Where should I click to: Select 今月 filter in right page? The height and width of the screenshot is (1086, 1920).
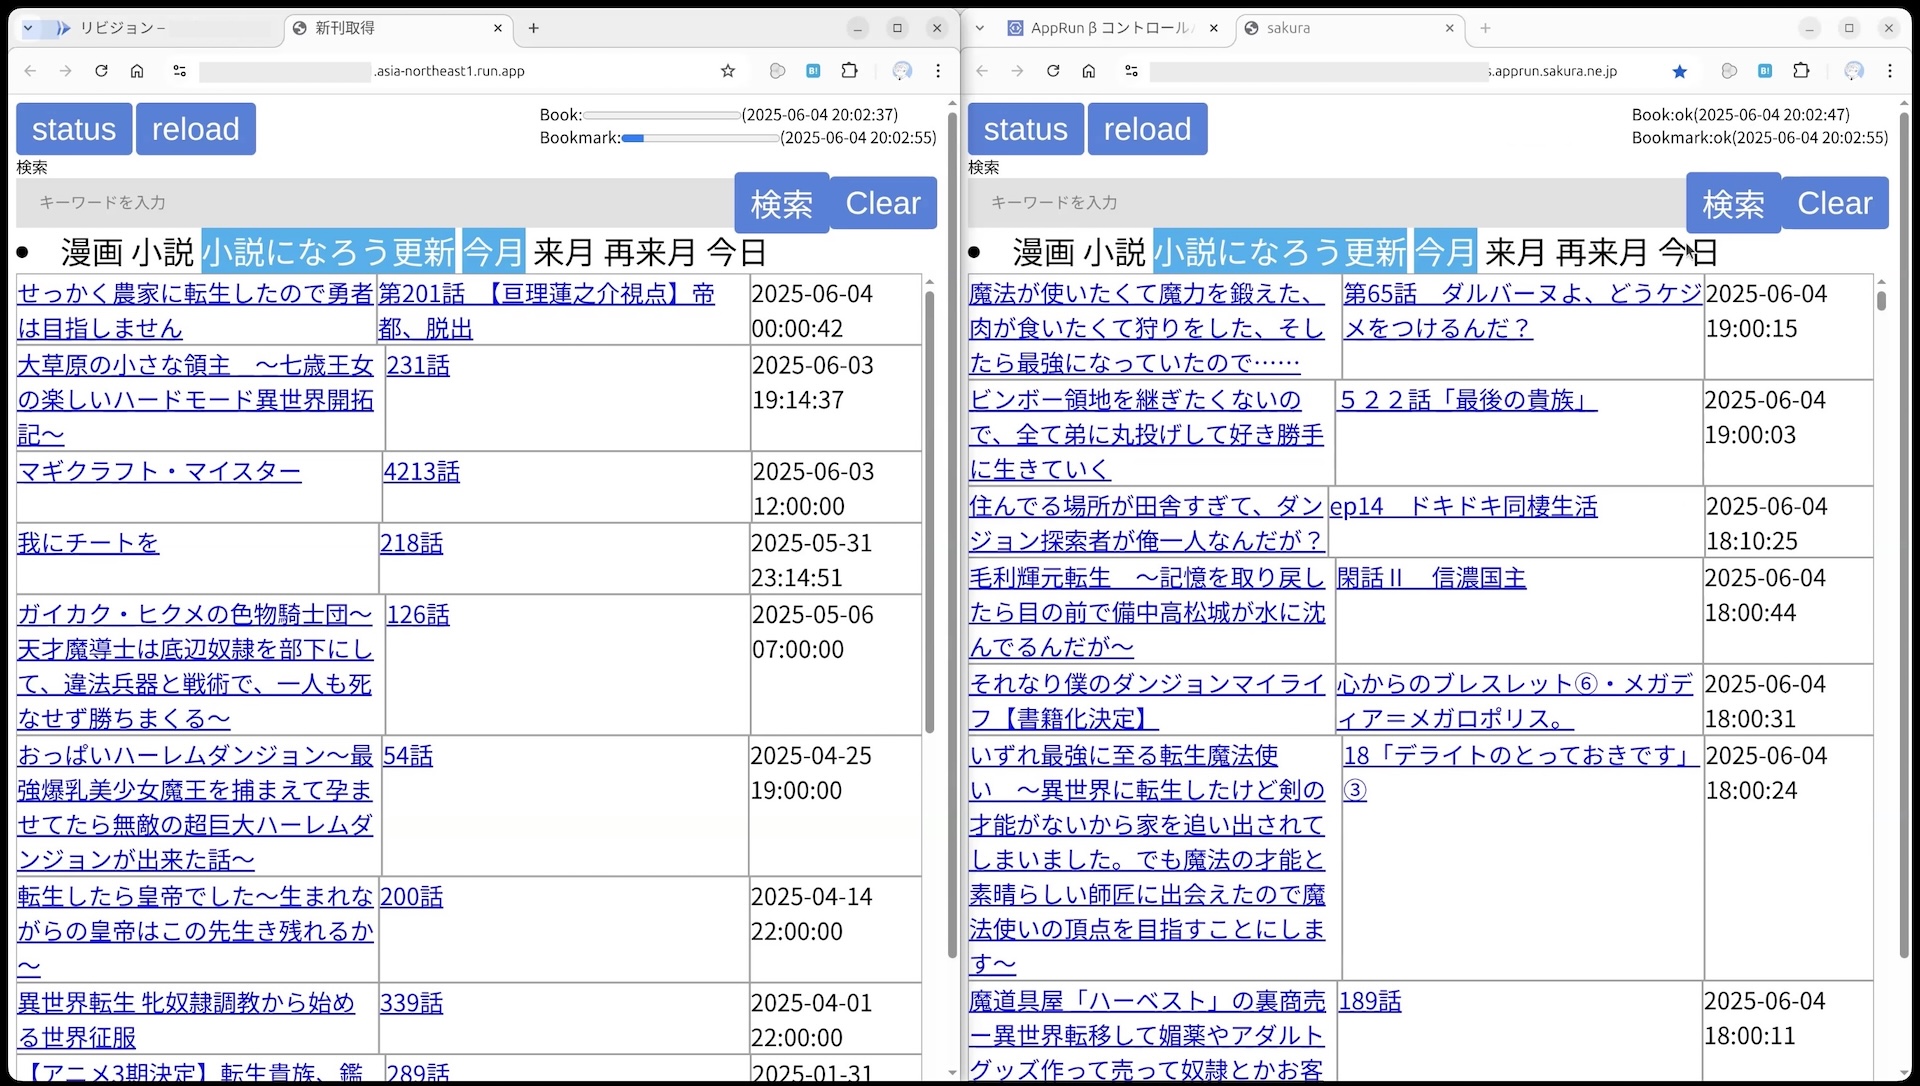pyautogui.click(x=1445, y=252)
